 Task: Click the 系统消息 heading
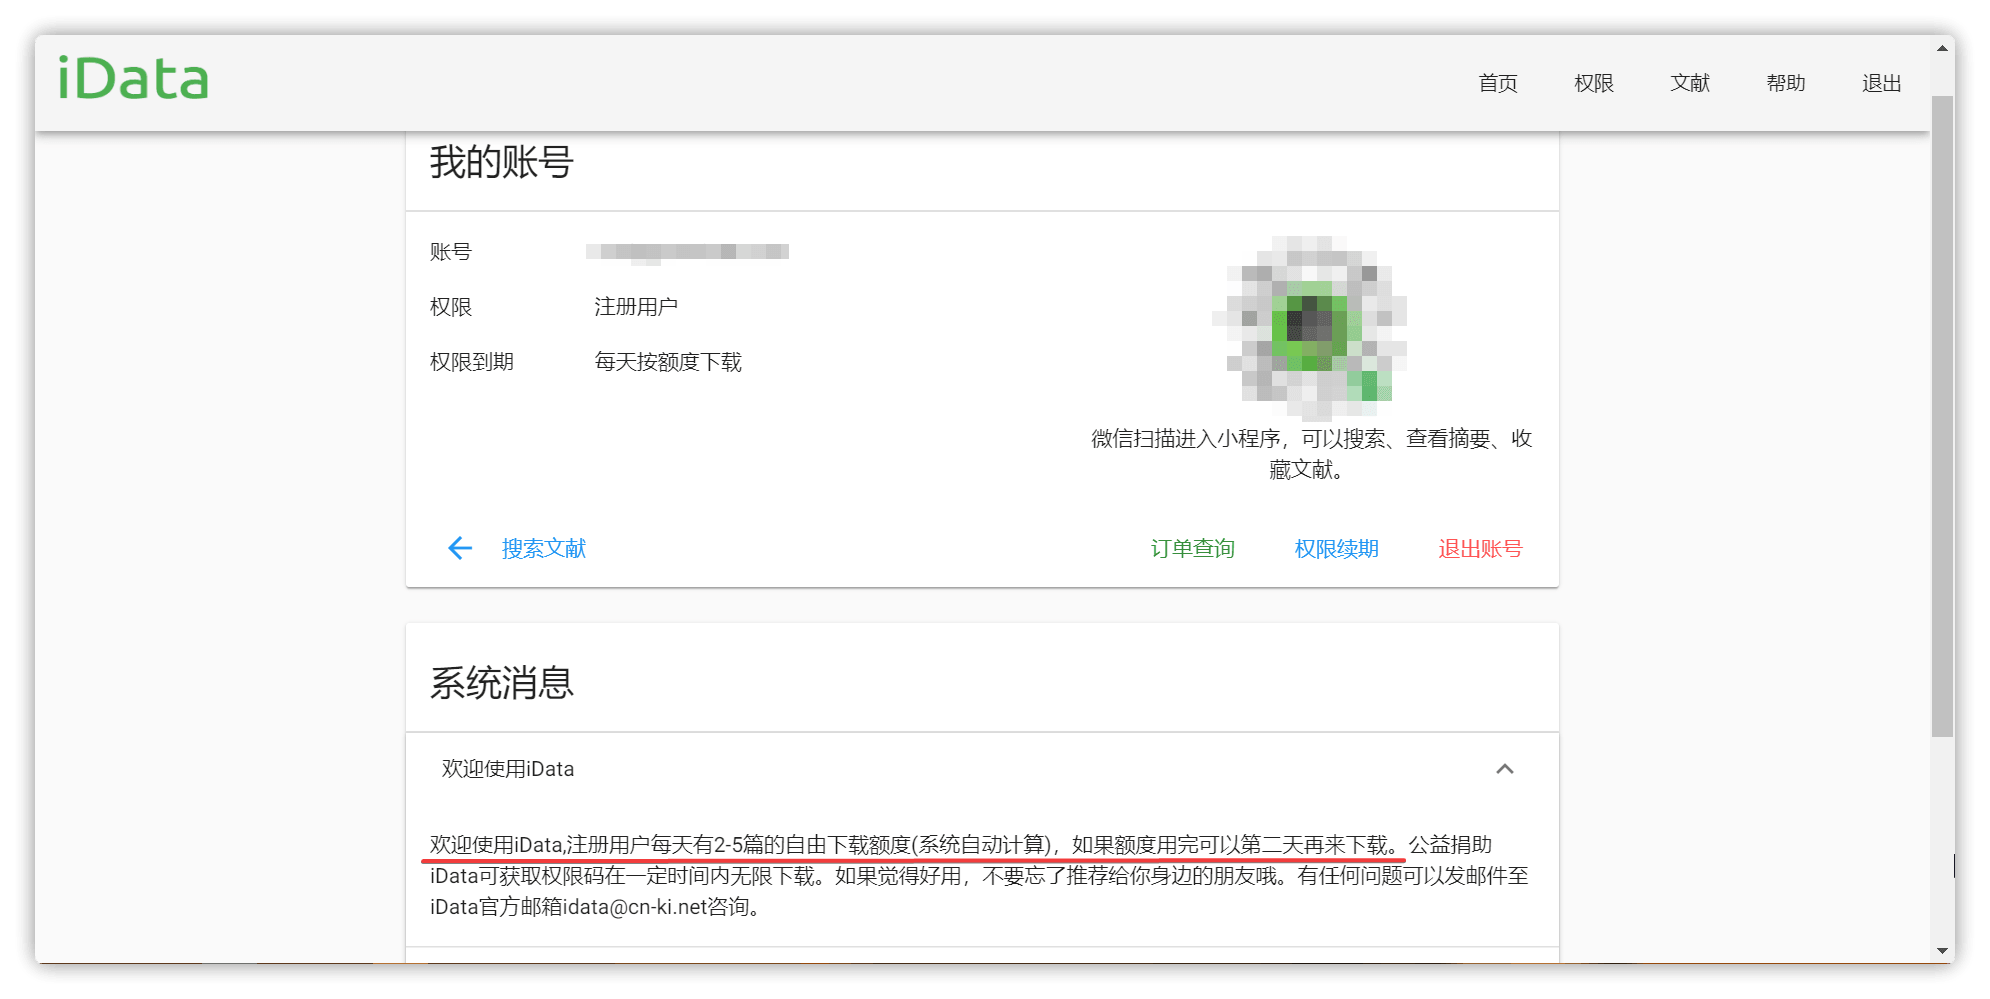pyautogui.click(x=502, y=683)
